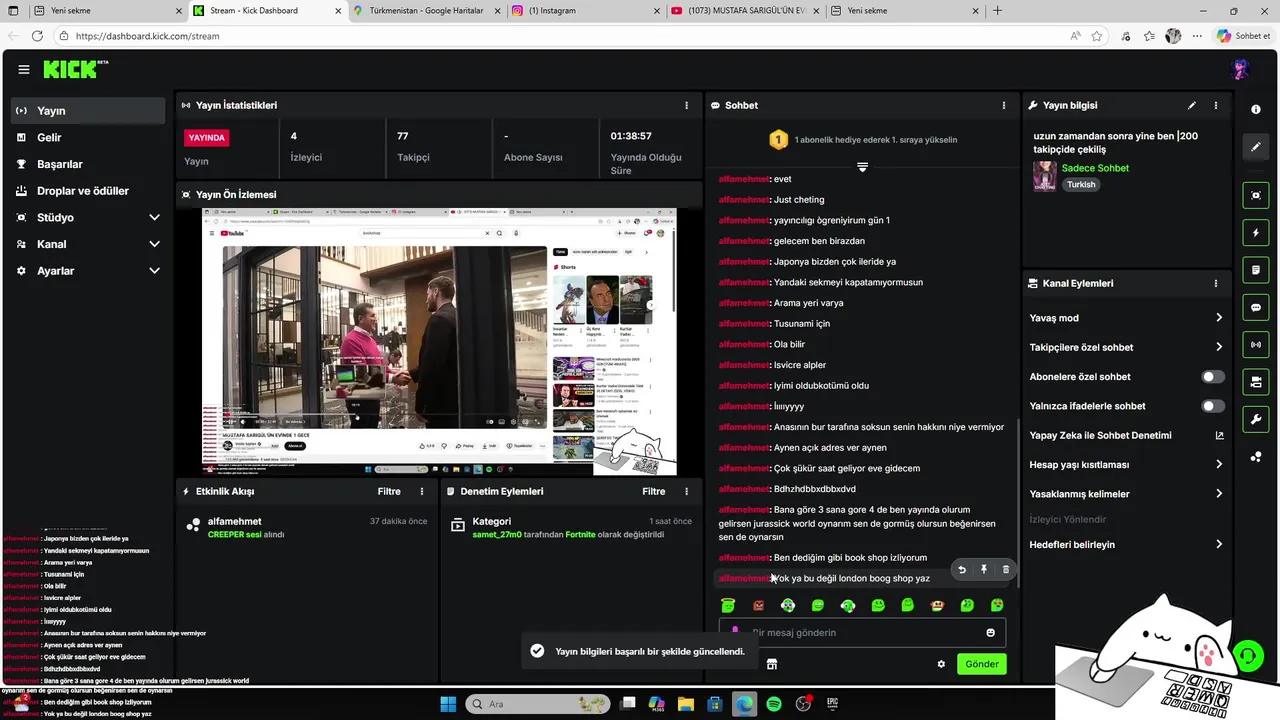Switch to Türkmenistan Google Haritalar tab

(x=425, y=11)
